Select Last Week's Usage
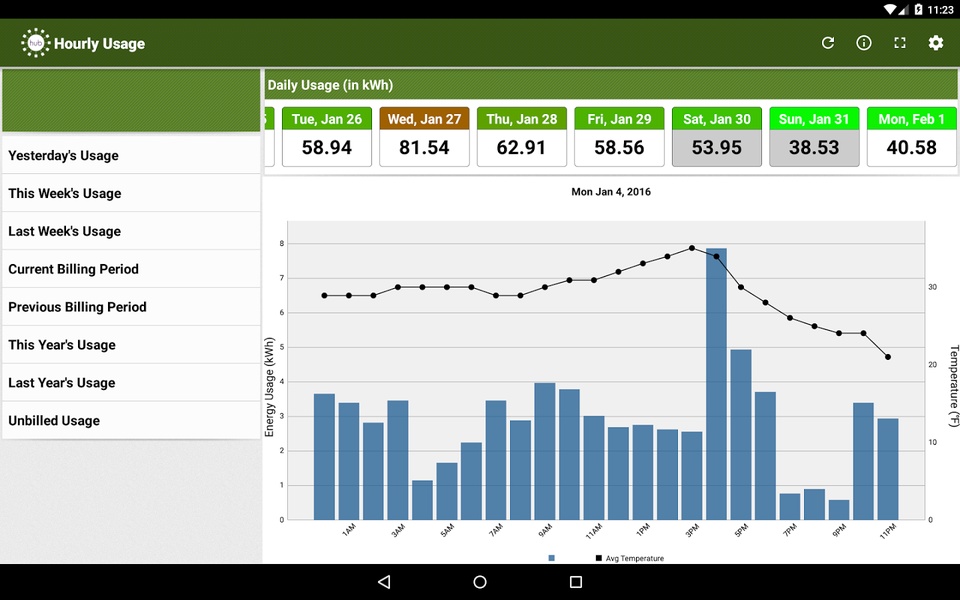The width and height of the screenshot is (960, 600). click(131, 231)
